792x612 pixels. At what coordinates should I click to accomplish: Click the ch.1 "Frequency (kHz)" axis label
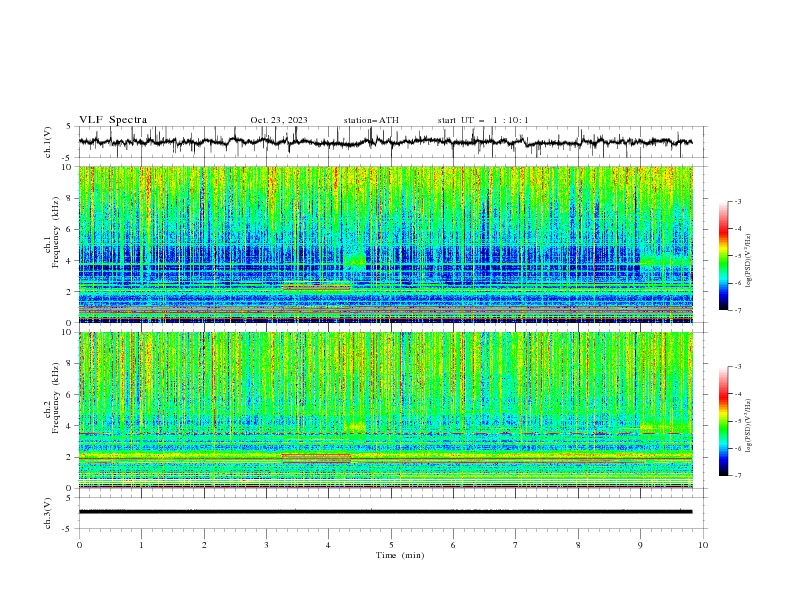click(56, 232)
